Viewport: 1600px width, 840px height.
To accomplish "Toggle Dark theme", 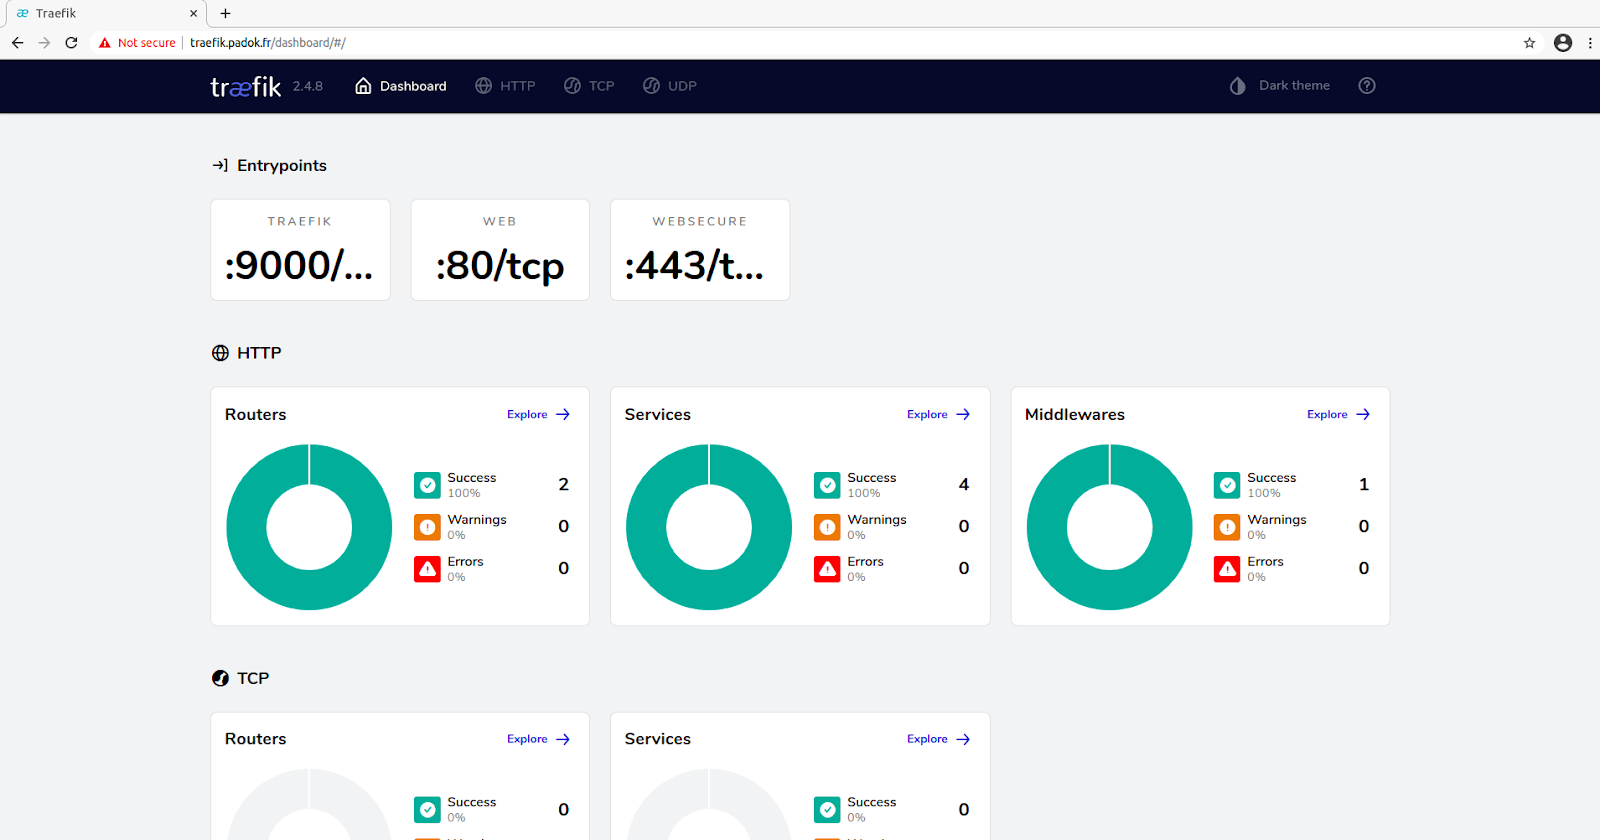I will click(1279, 86).
